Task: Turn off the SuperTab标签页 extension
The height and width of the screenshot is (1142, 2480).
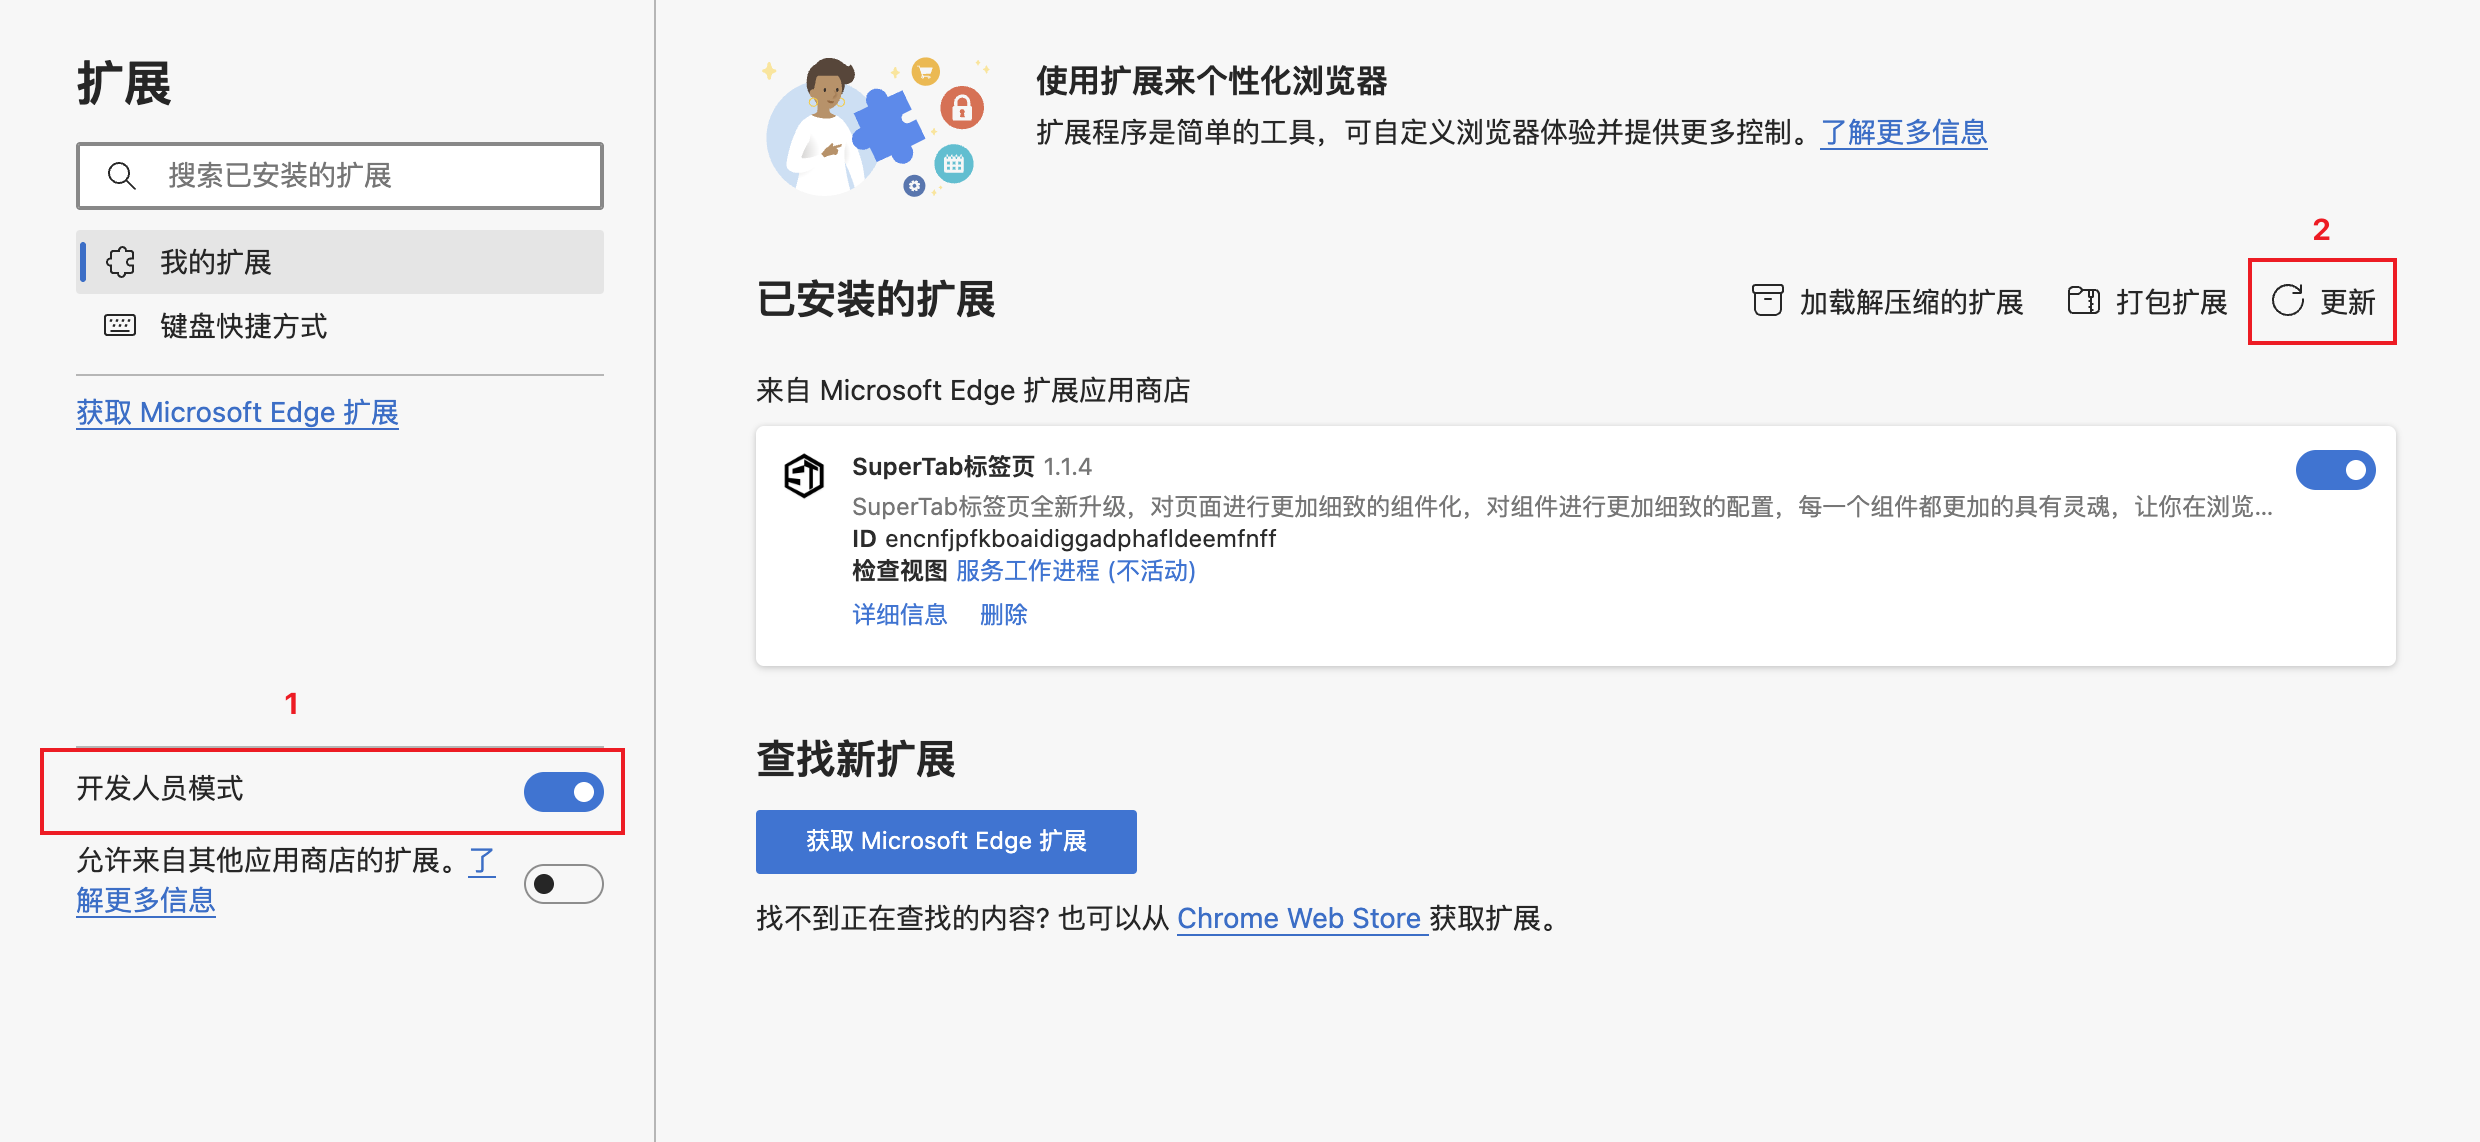Action: tap(2336, 470)
